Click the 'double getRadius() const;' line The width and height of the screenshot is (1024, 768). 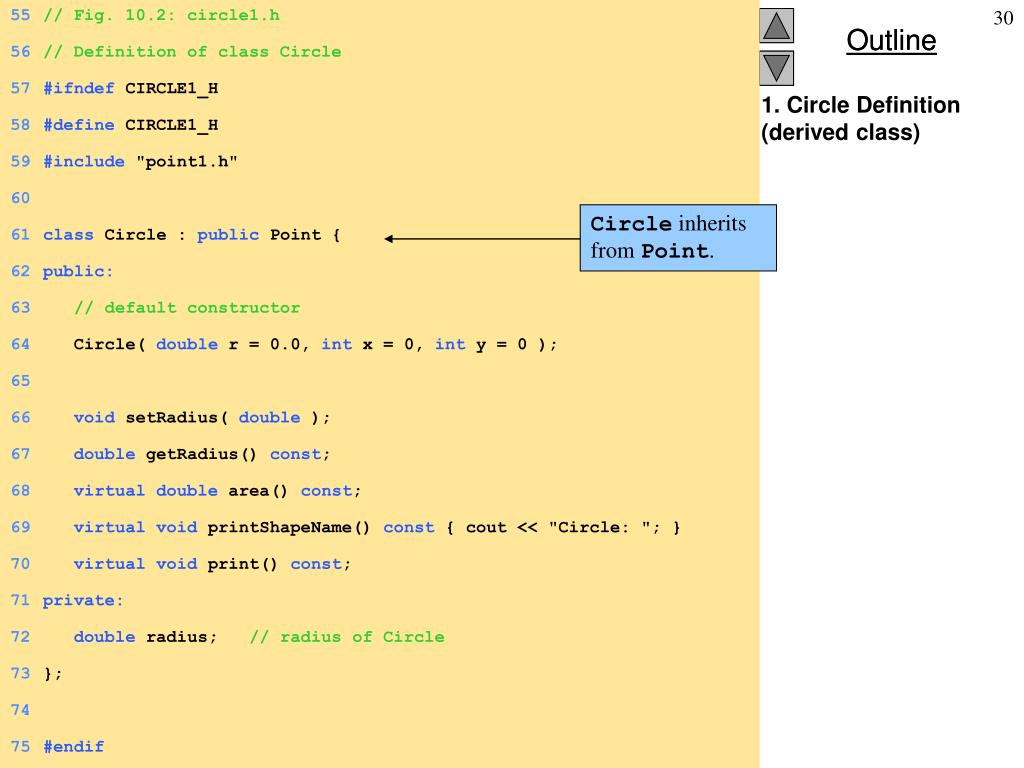[202, 454]
